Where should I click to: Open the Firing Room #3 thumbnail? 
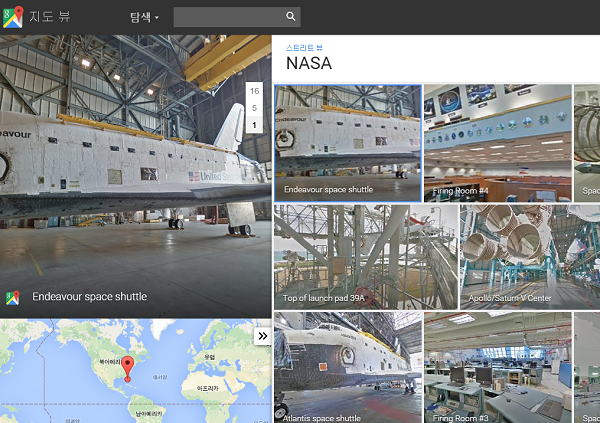point(498,367)
